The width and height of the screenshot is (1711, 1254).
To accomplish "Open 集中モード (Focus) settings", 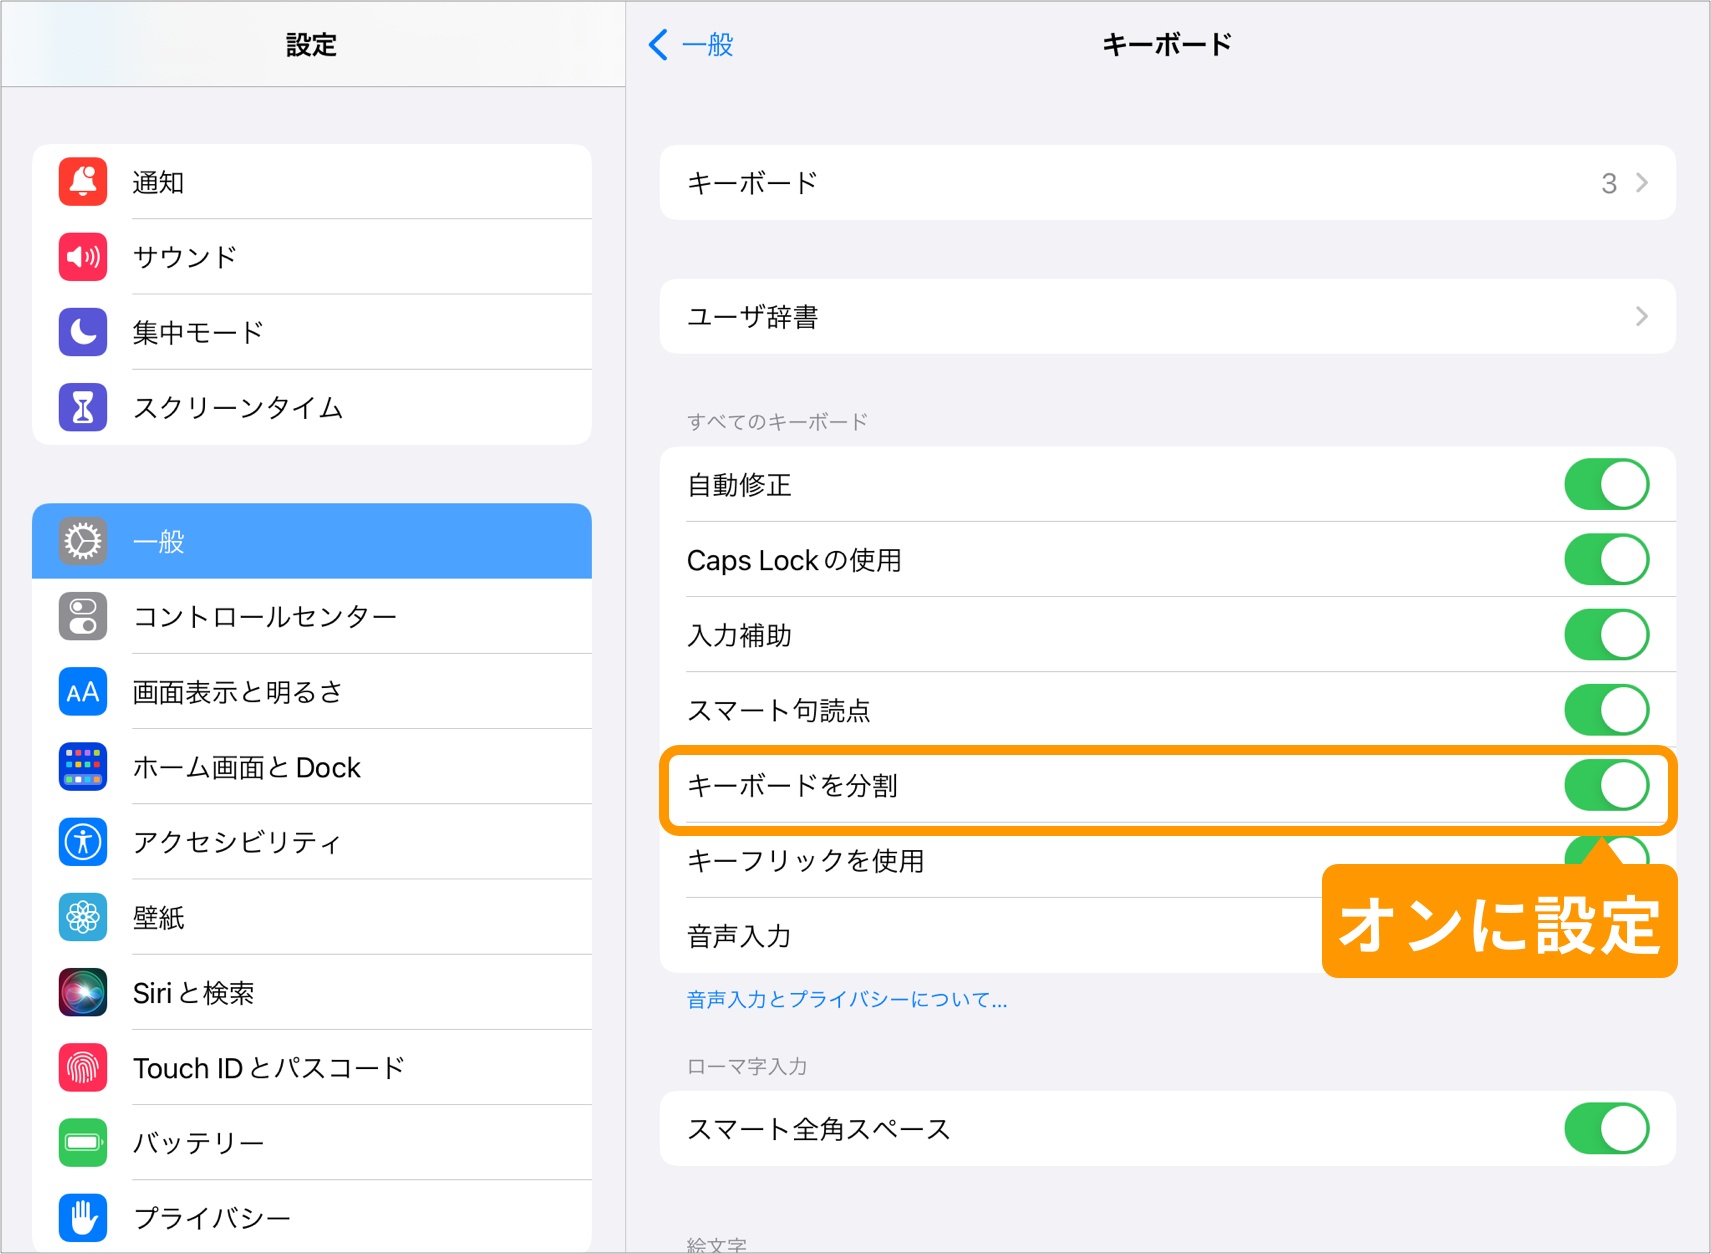I will pyautogui.click(x=198, y=332).
